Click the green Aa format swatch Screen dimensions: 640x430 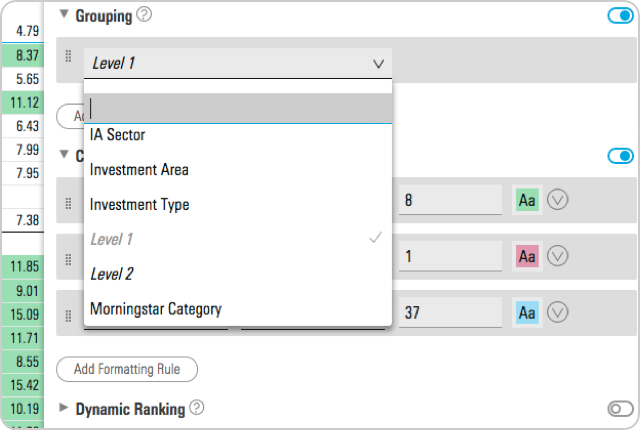(x=527, y=200)
